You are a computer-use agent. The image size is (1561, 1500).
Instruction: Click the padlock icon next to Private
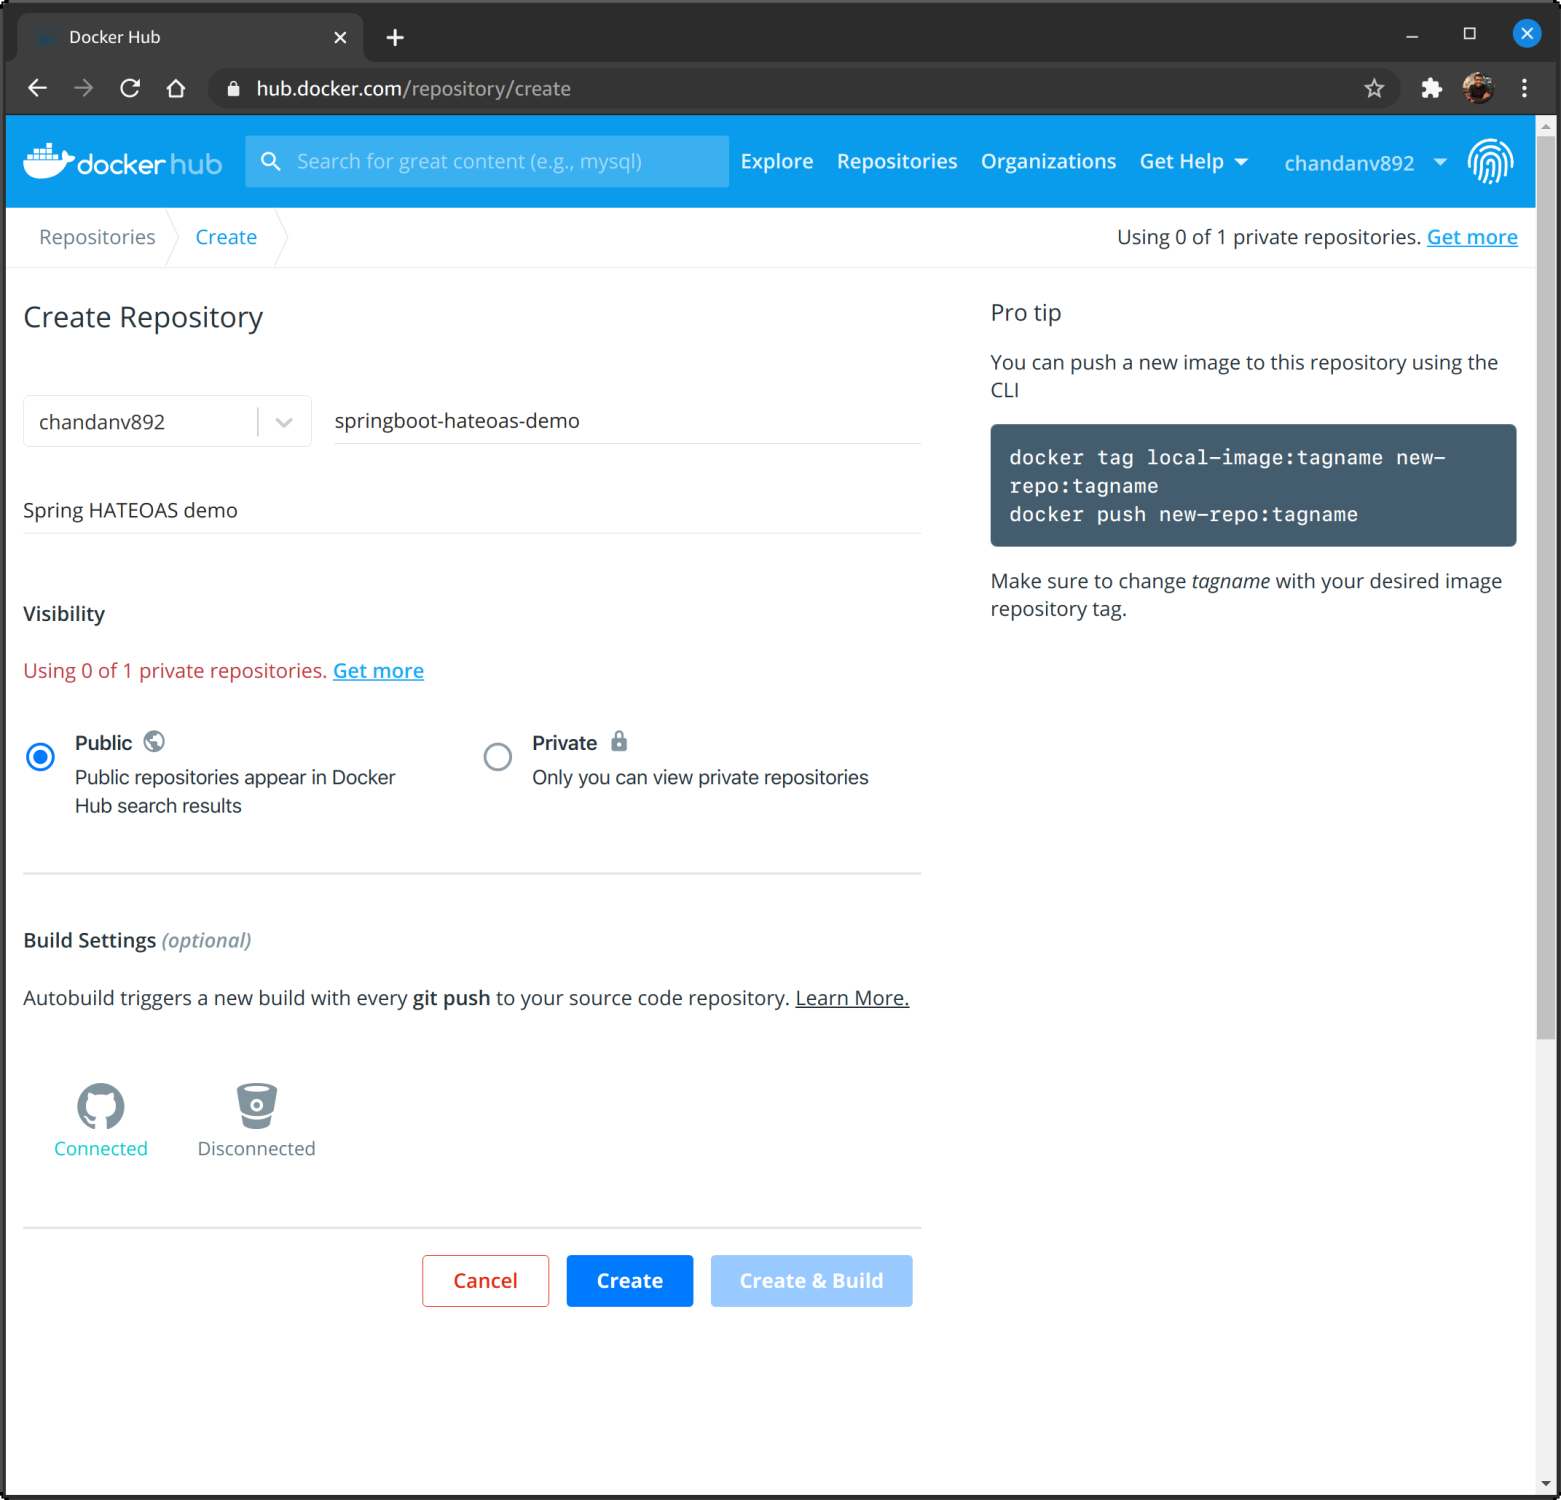[x=618, y=741]
